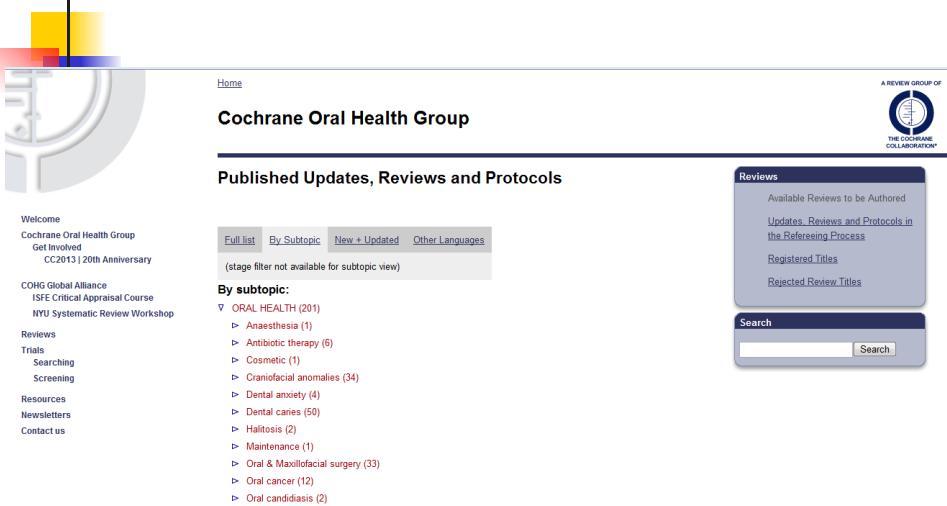Open ISFE Critical Appraisal Course link
The height and width of the screenshot is (506, 947).
pos(93,298)
